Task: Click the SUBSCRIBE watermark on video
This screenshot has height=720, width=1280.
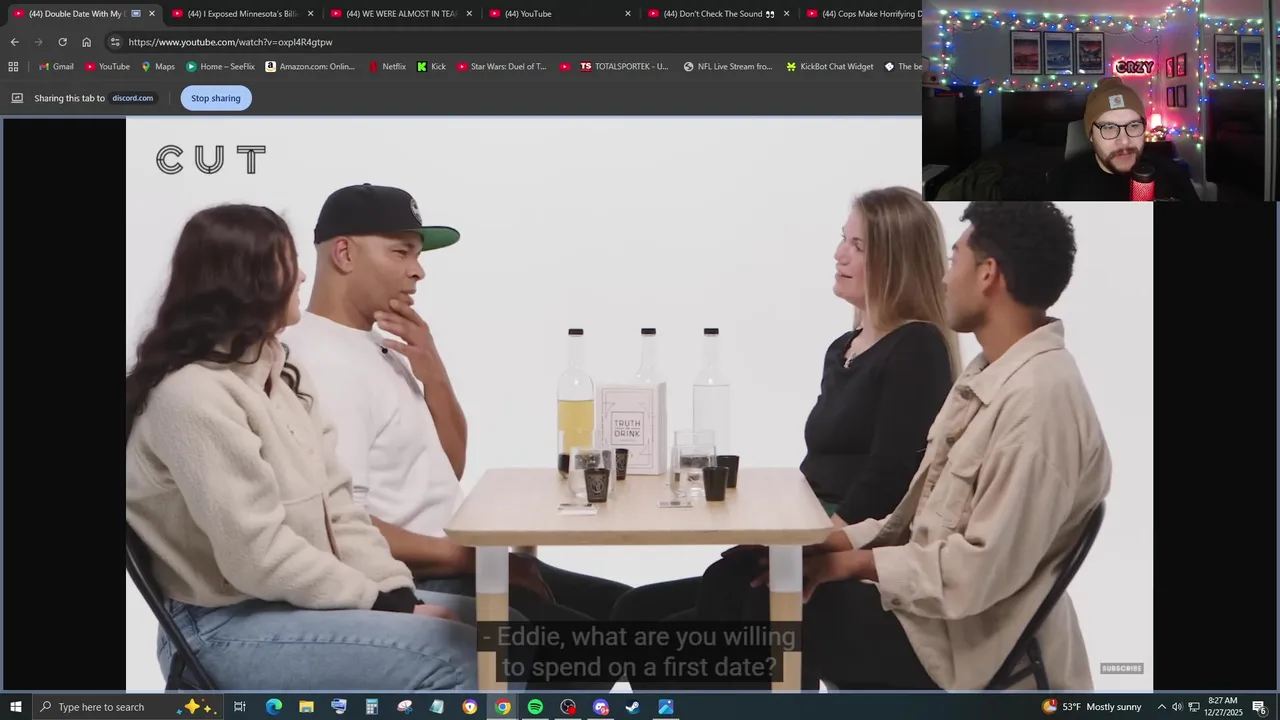Action: [1122, 668]
